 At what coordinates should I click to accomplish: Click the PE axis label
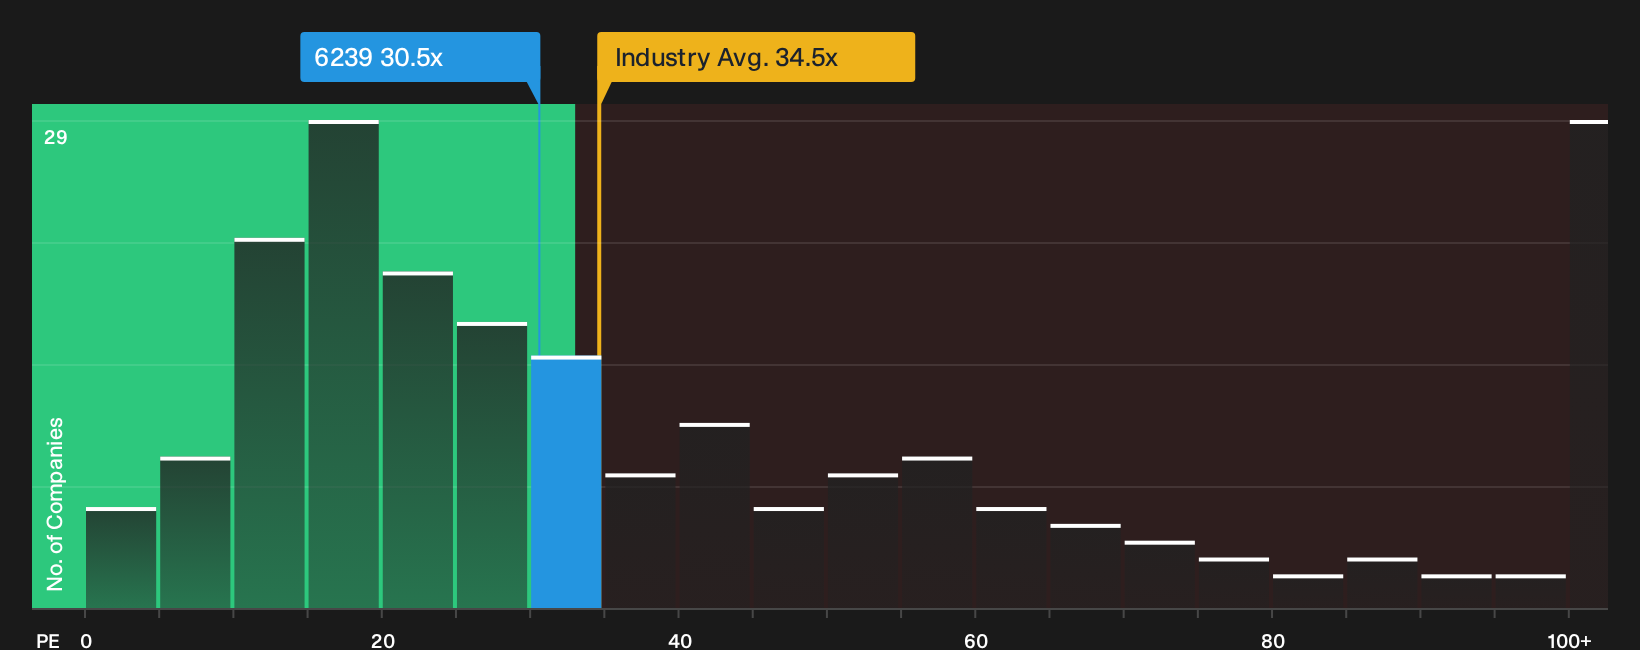tap(48, 641)
